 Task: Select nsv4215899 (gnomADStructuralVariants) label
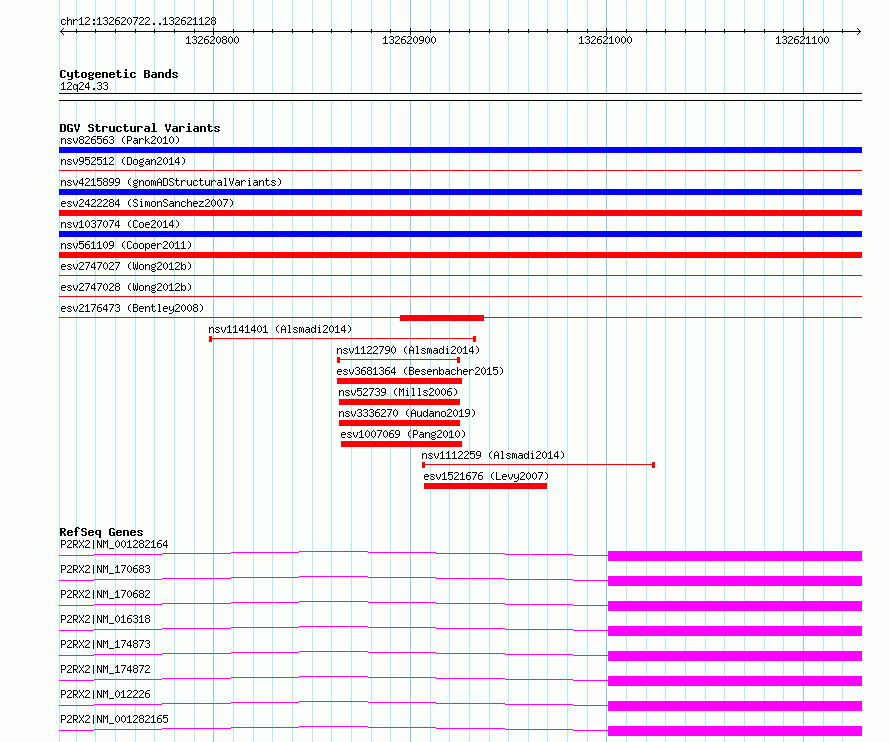click(171, 182)
